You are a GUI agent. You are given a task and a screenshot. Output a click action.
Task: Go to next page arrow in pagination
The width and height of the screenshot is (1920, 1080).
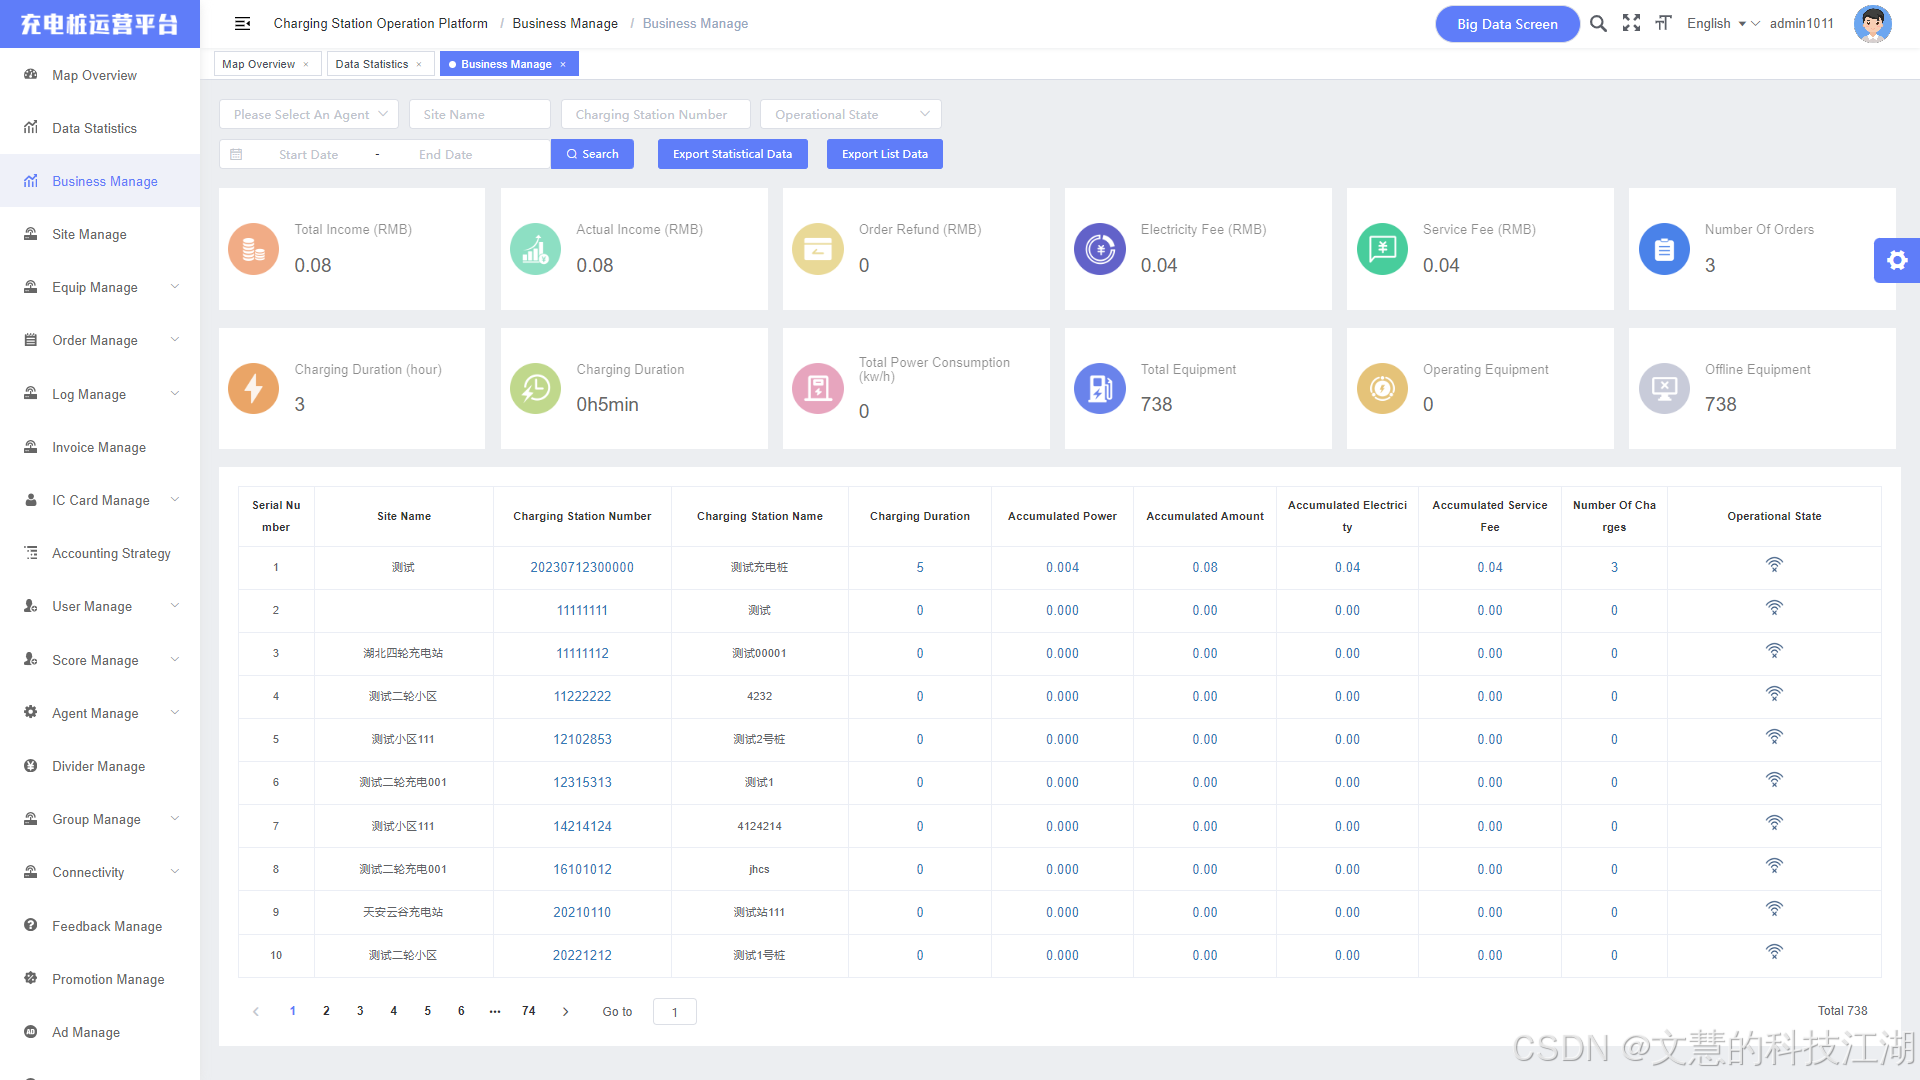coord(565,1011)
